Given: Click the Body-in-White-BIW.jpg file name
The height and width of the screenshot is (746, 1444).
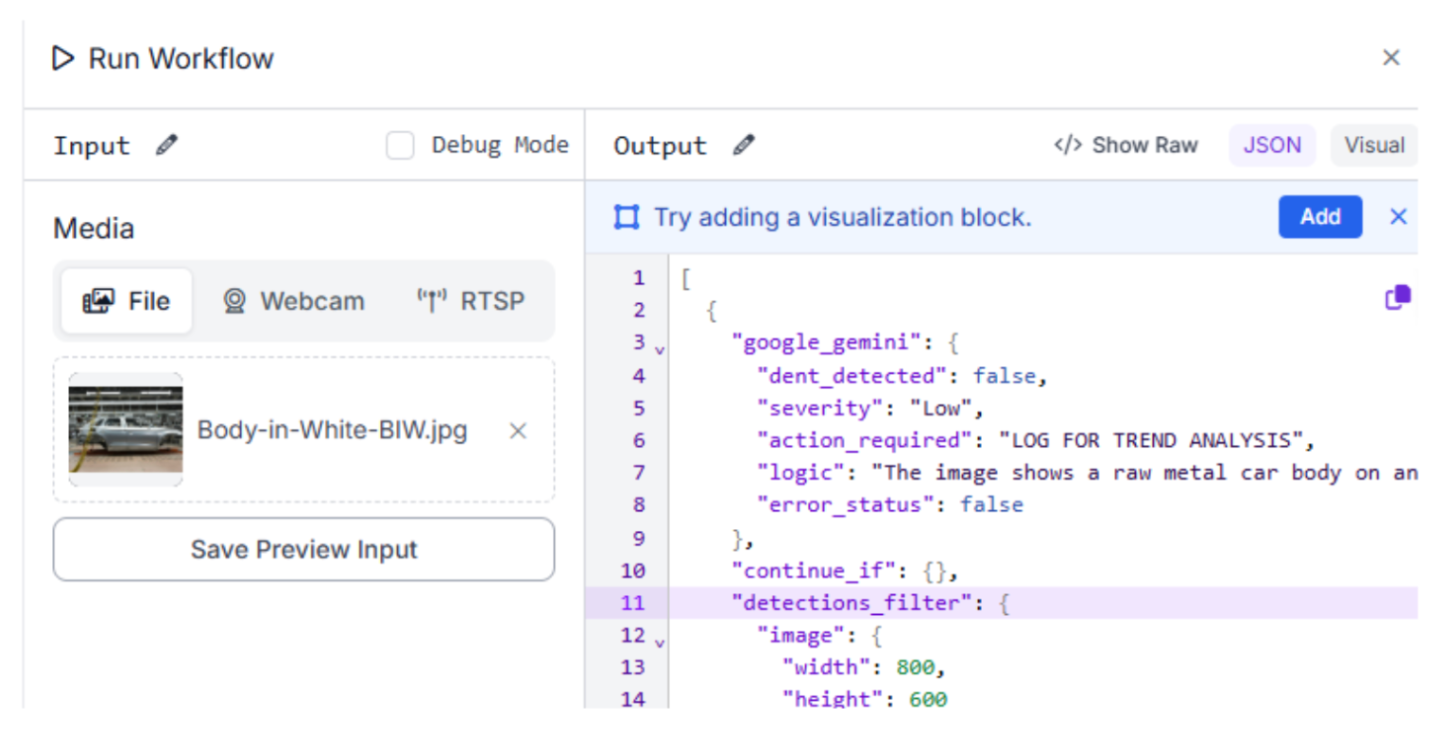Looking at the screenshot, I should coord(332,431).
